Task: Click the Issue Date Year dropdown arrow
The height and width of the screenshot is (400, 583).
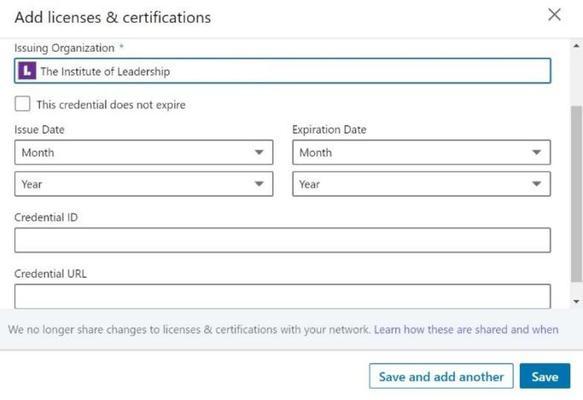Action: pyautogui.click(x=259, y=184)
